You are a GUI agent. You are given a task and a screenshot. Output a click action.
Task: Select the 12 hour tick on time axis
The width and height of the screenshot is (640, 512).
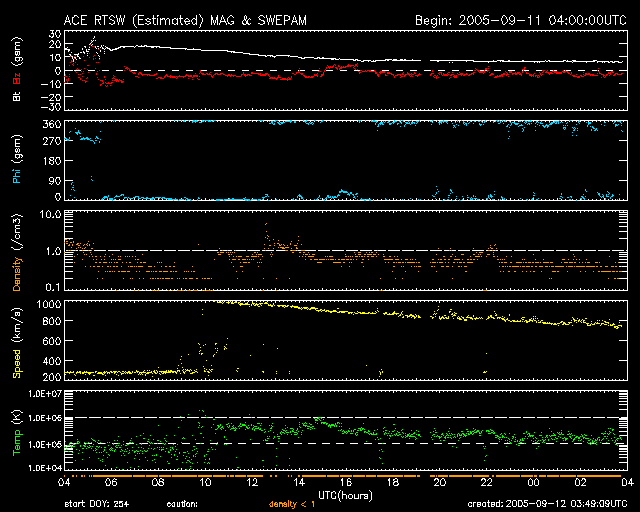[254, 481]
